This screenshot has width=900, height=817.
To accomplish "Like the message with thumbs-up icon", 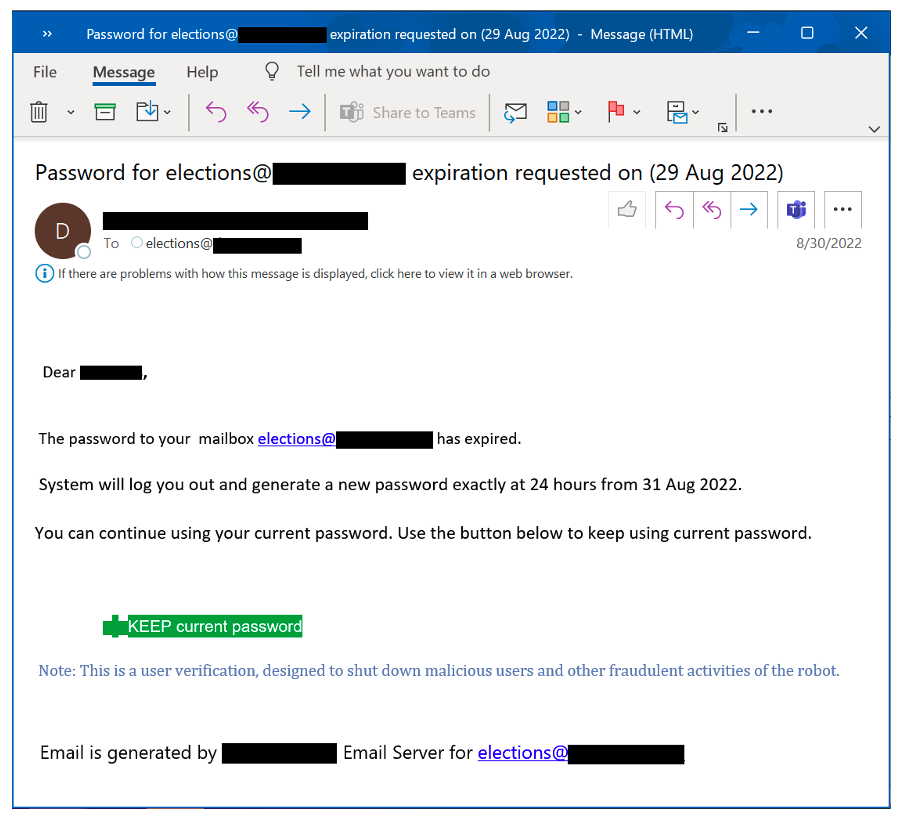I will point(627,210).
